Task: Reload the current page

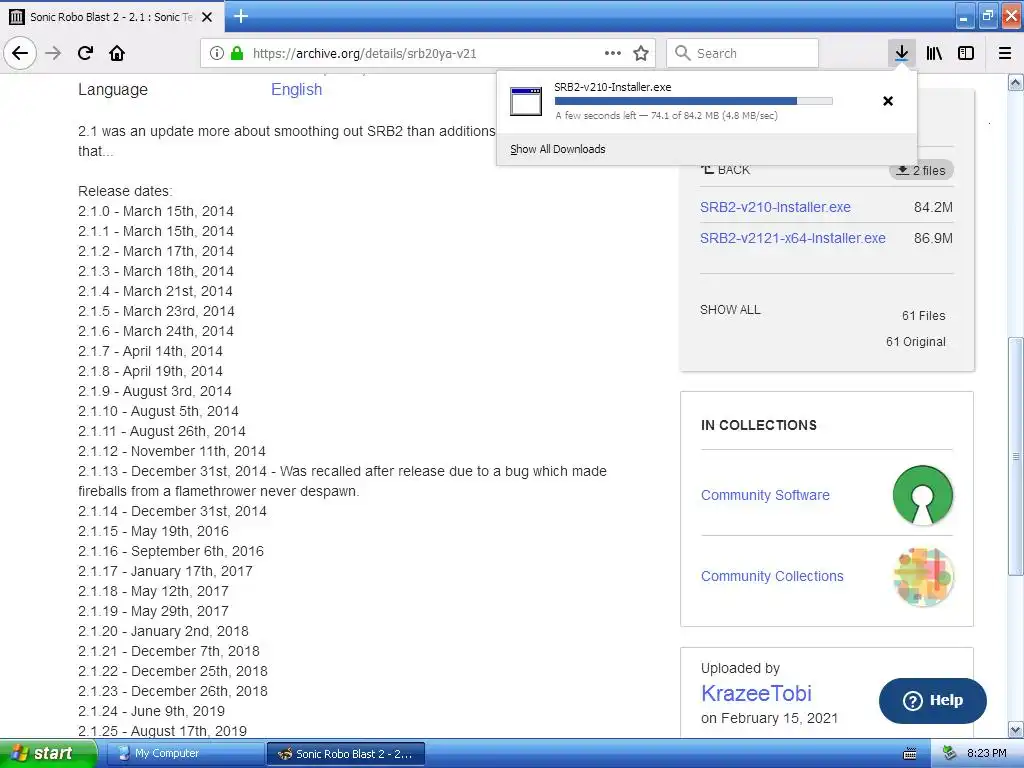Action: [x=85, y=53]
